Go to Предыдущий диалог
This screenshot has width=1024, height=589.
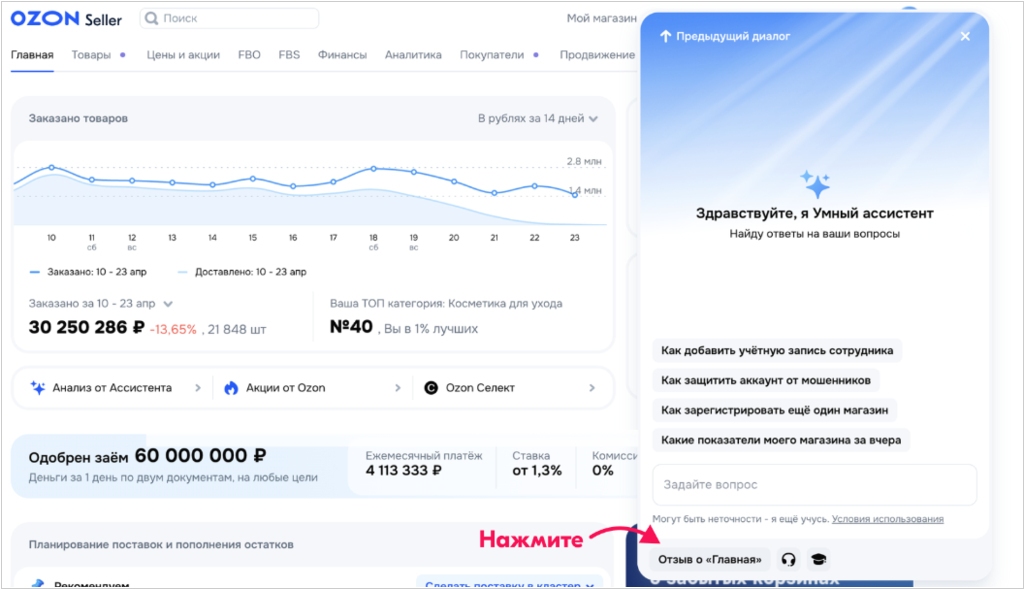click(724, 37)
